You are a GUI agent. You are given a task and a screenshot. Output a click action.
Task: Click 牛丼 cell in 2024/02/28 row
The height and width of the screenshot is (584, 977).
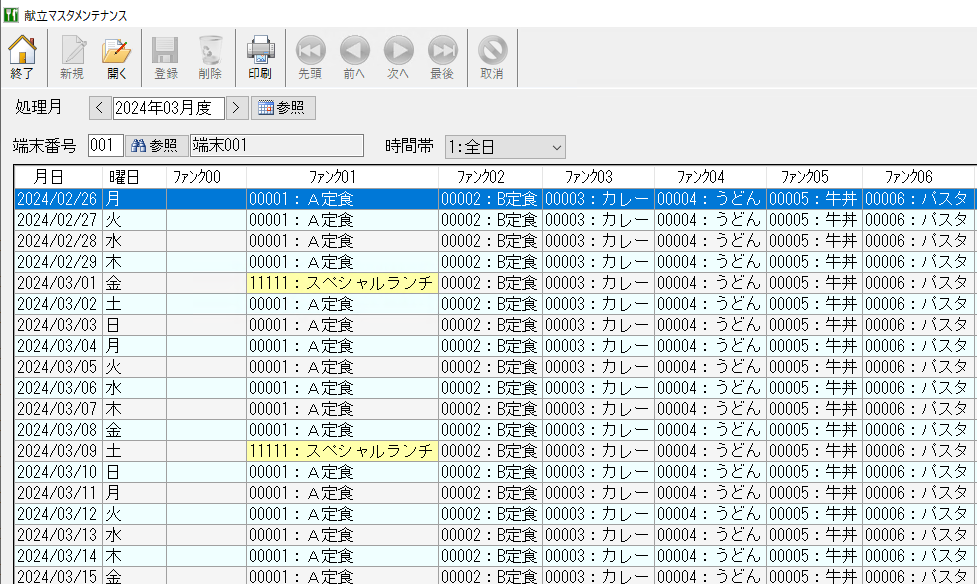tap(814, 241)
